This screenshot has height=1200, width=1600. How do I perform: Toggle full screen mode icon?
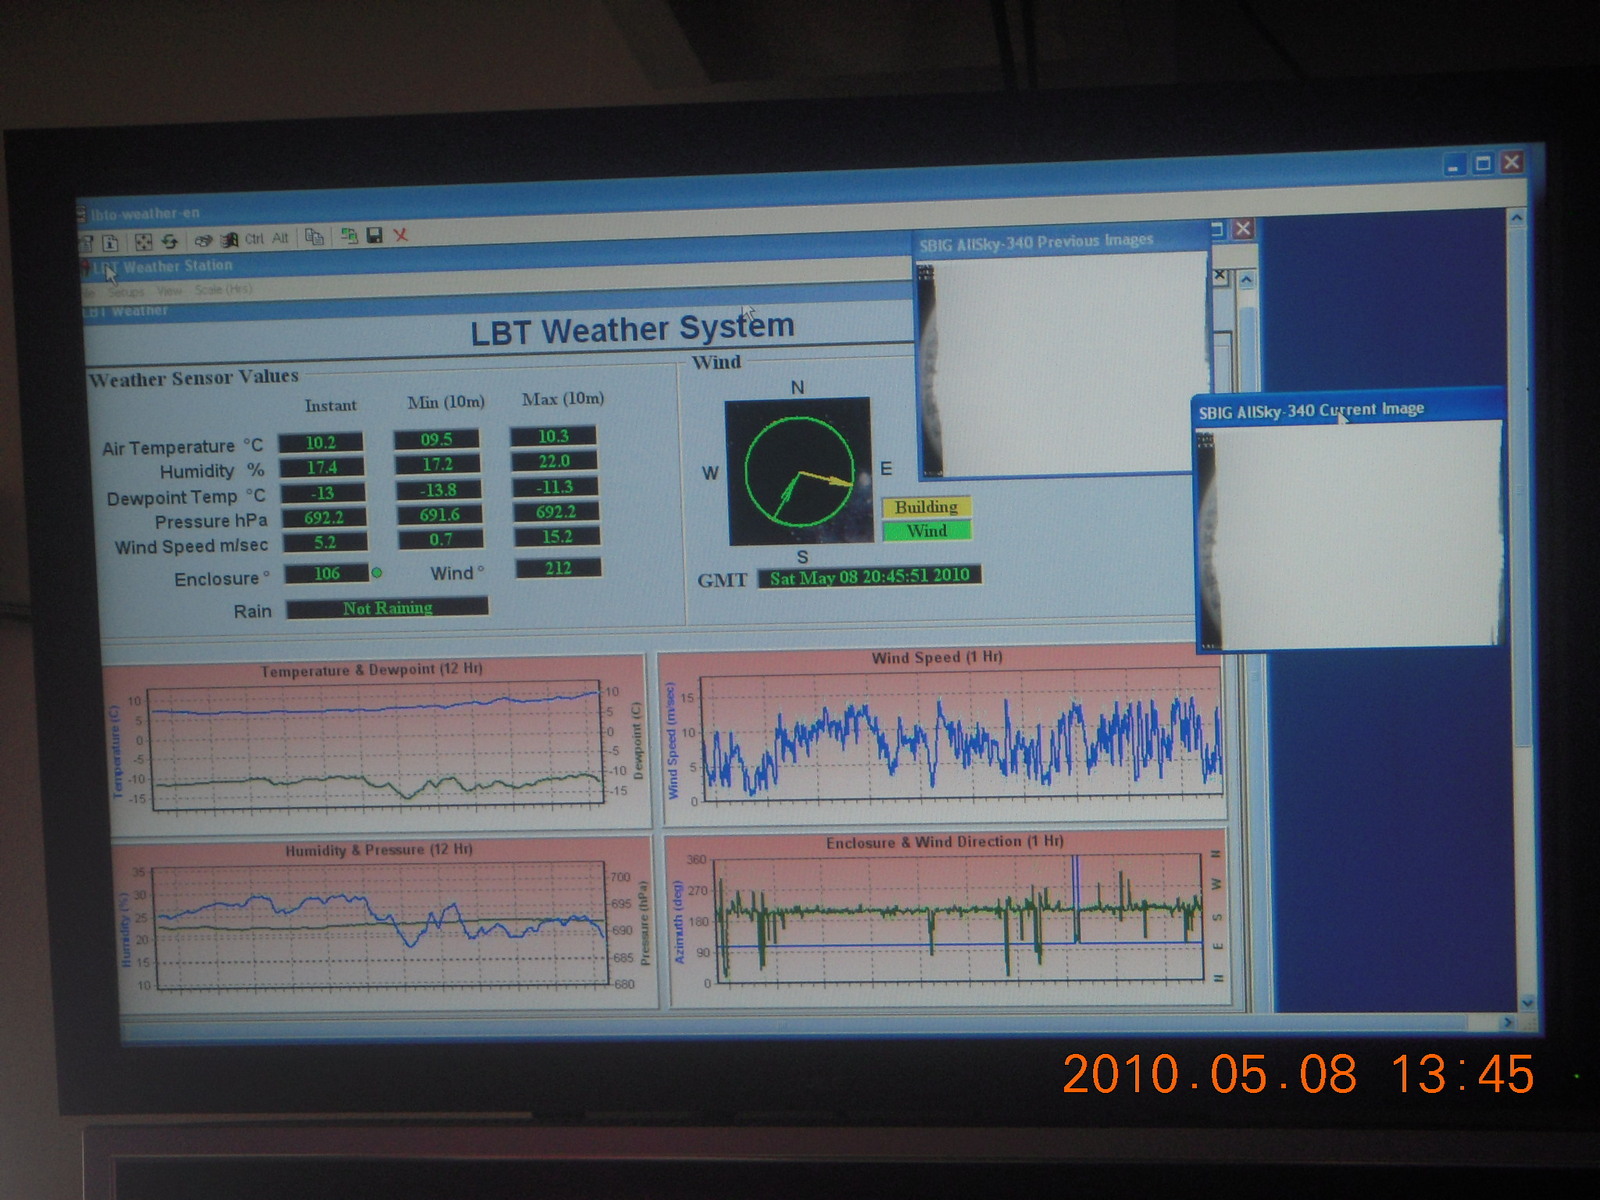[144, 241]
